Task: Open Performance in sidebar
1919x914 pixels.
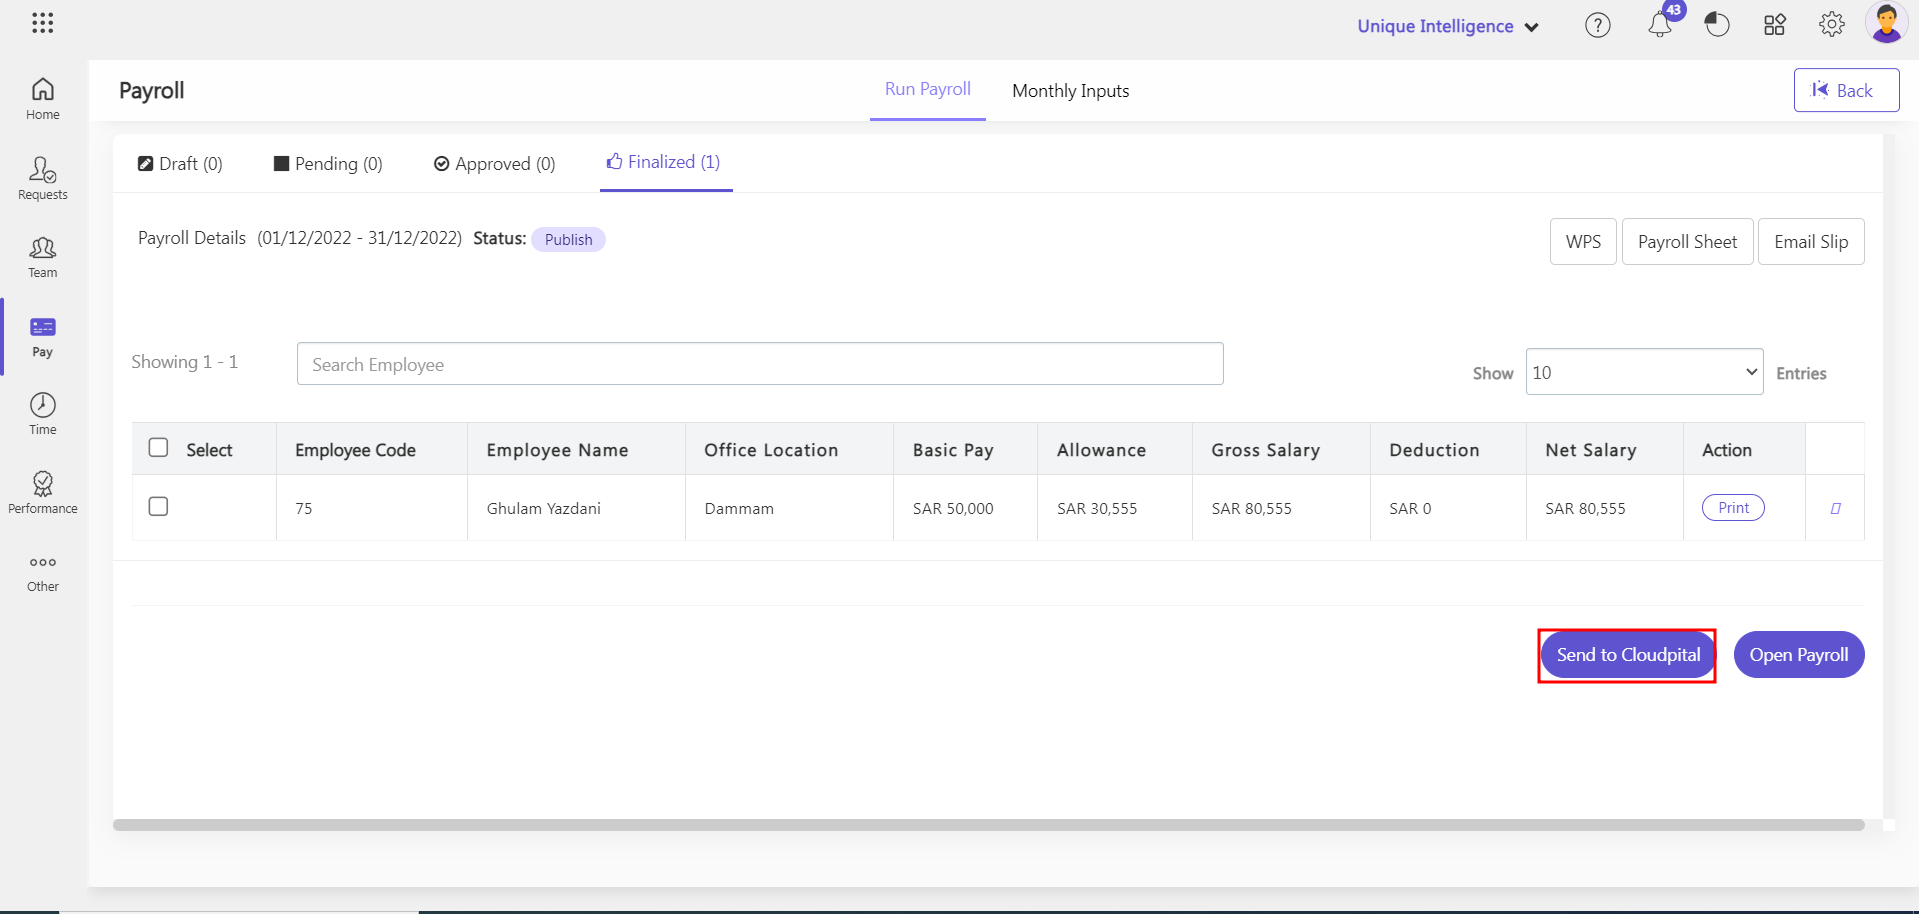Action: click(x=43, y=493)
